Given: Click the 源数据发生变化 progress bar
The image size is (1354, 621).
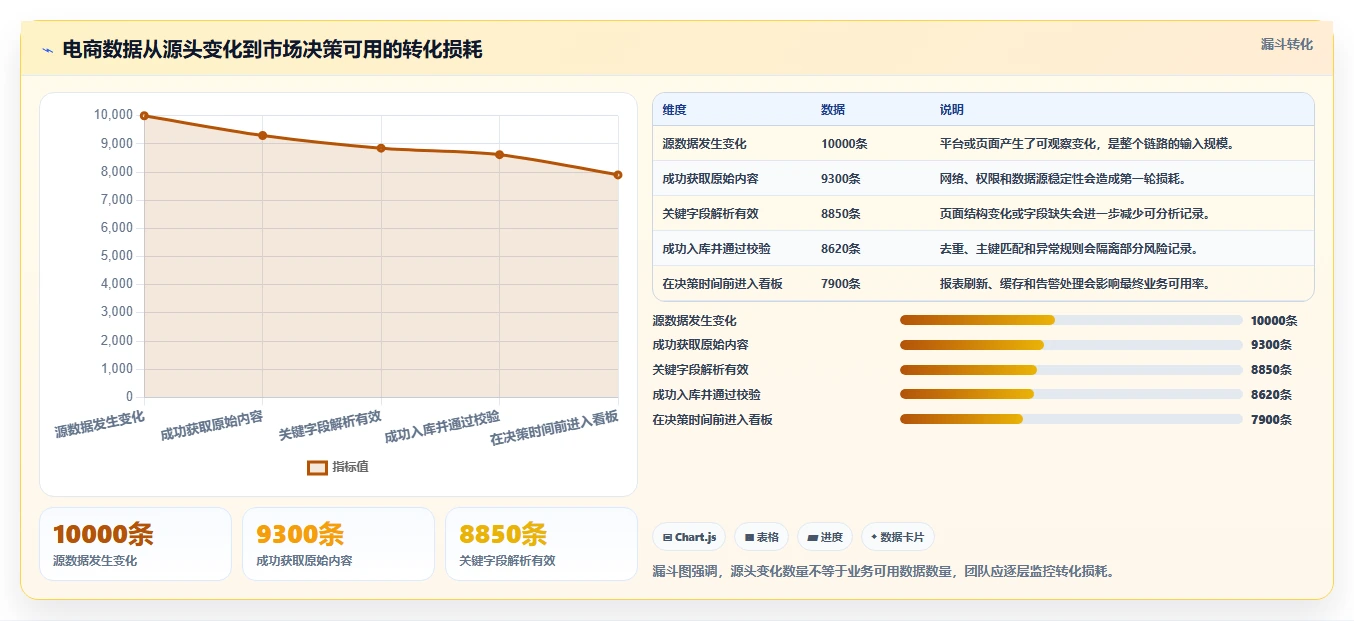Looking at the screenshot, I should (x=1071, y=320).
